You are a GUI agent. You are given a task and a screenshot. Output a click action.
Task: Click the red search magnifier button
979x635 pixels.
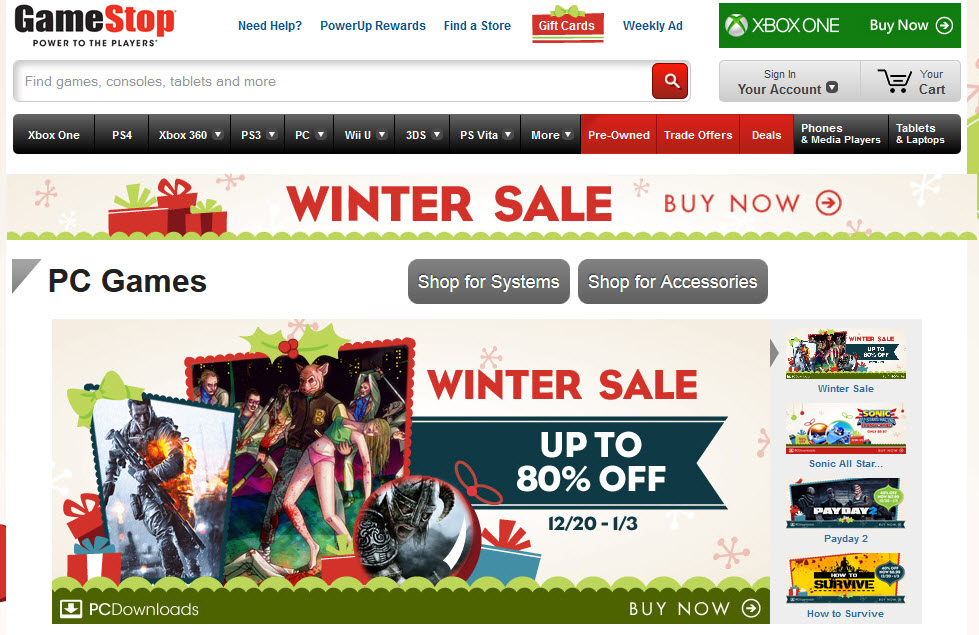coord(670,81)
